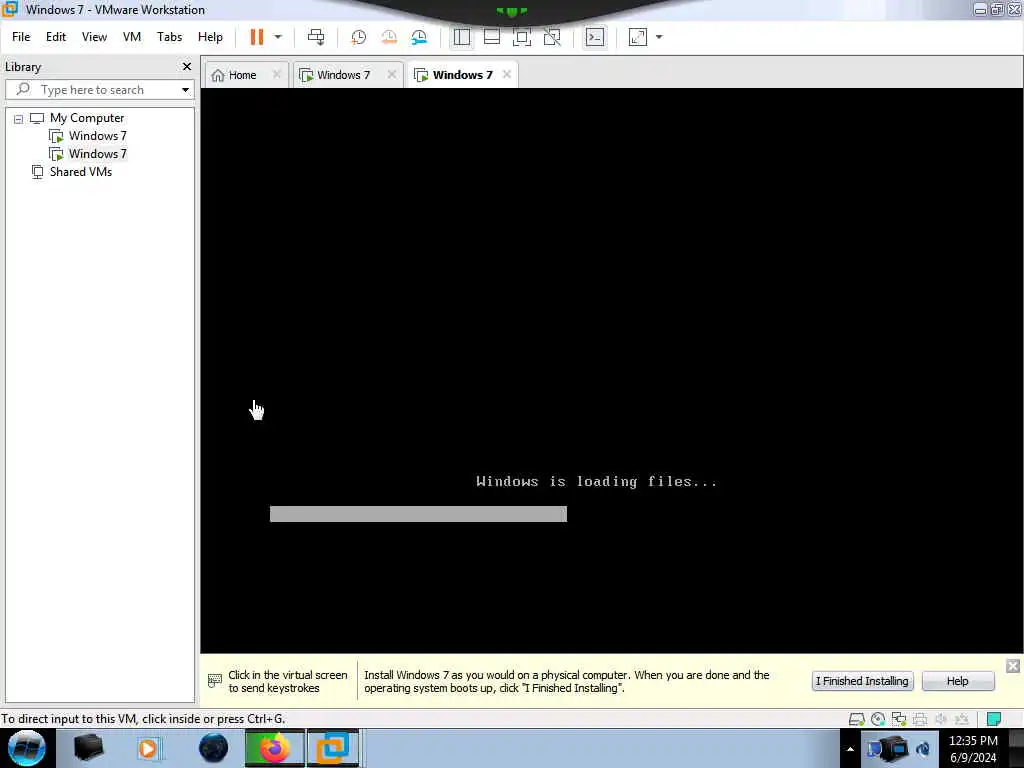
Task: Click the loading files progress bar
Action: click(x=419, y=514)
